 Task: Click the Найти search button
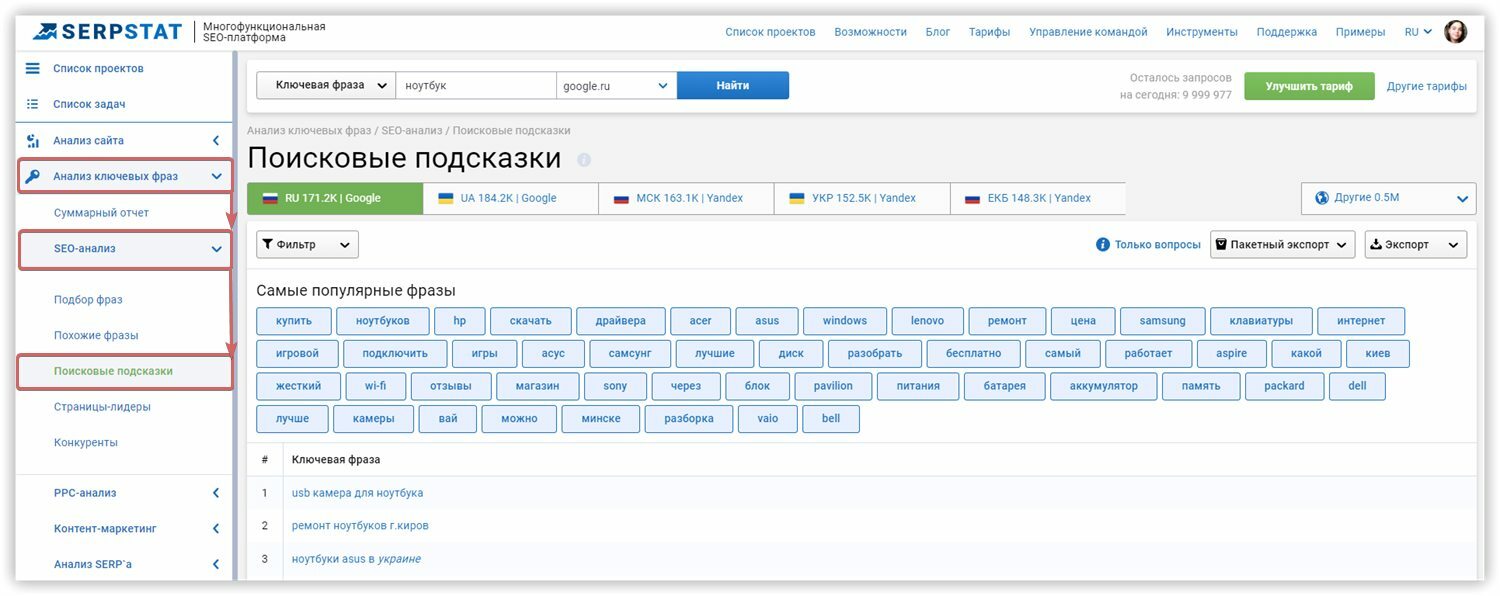pos(733,86)
